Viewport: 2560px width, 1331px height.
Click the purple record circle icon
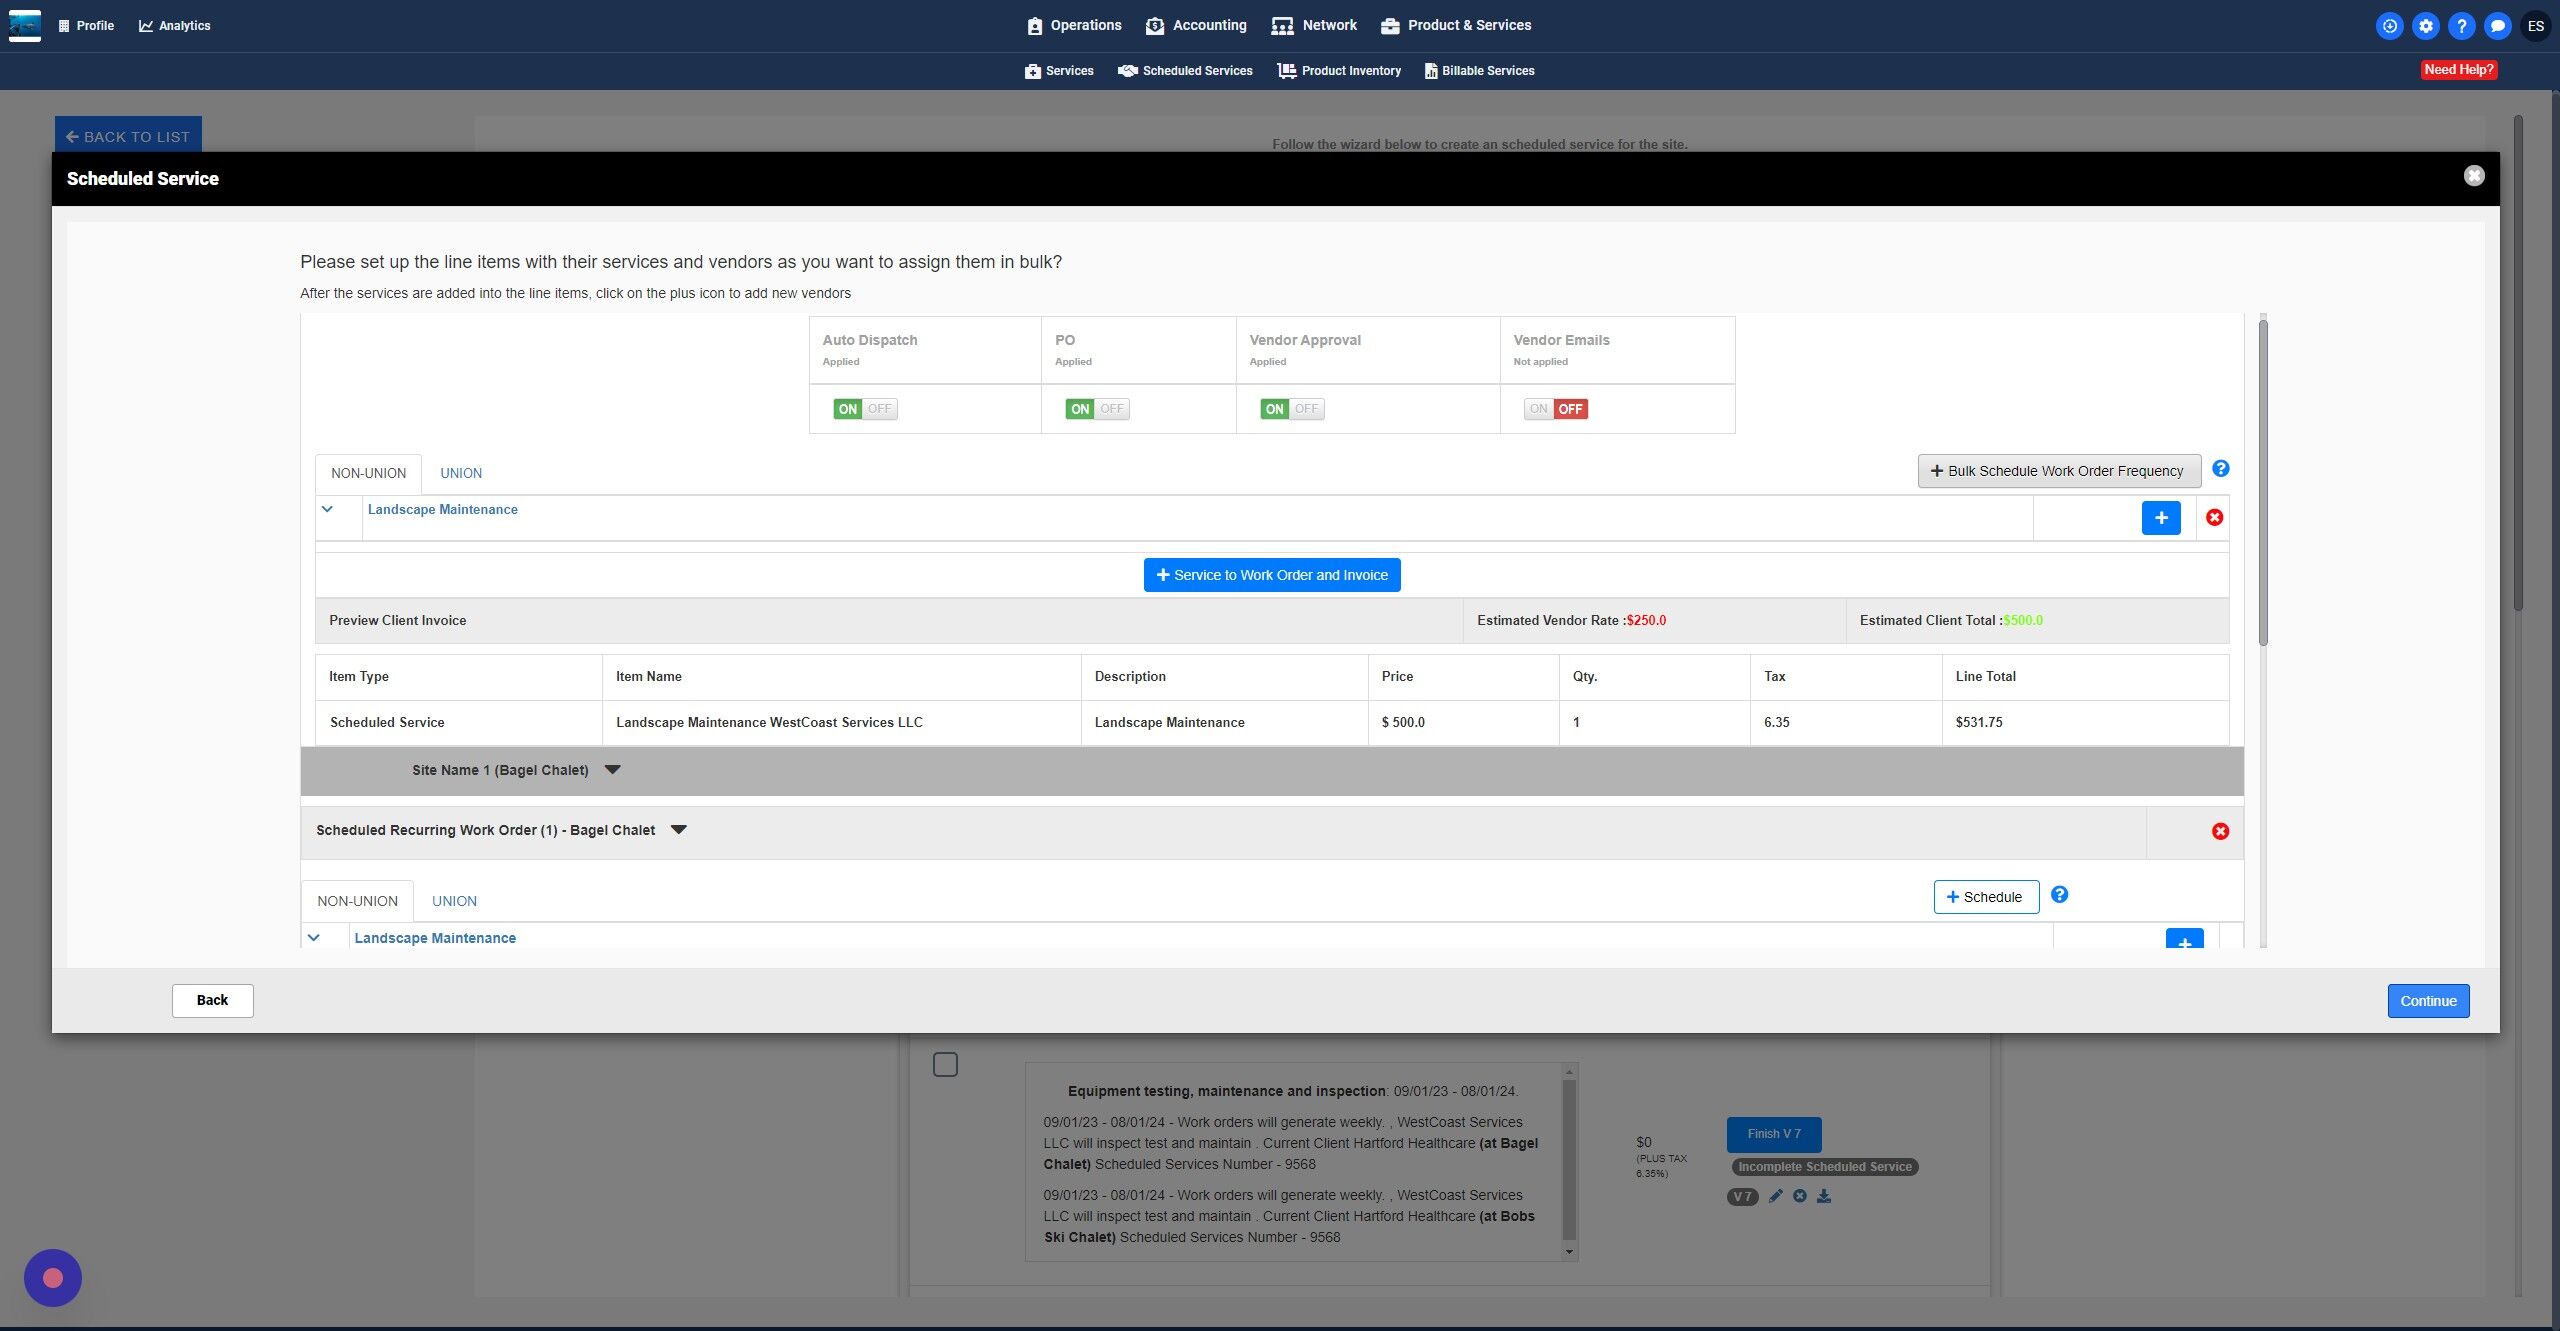tap(53, 1278)
